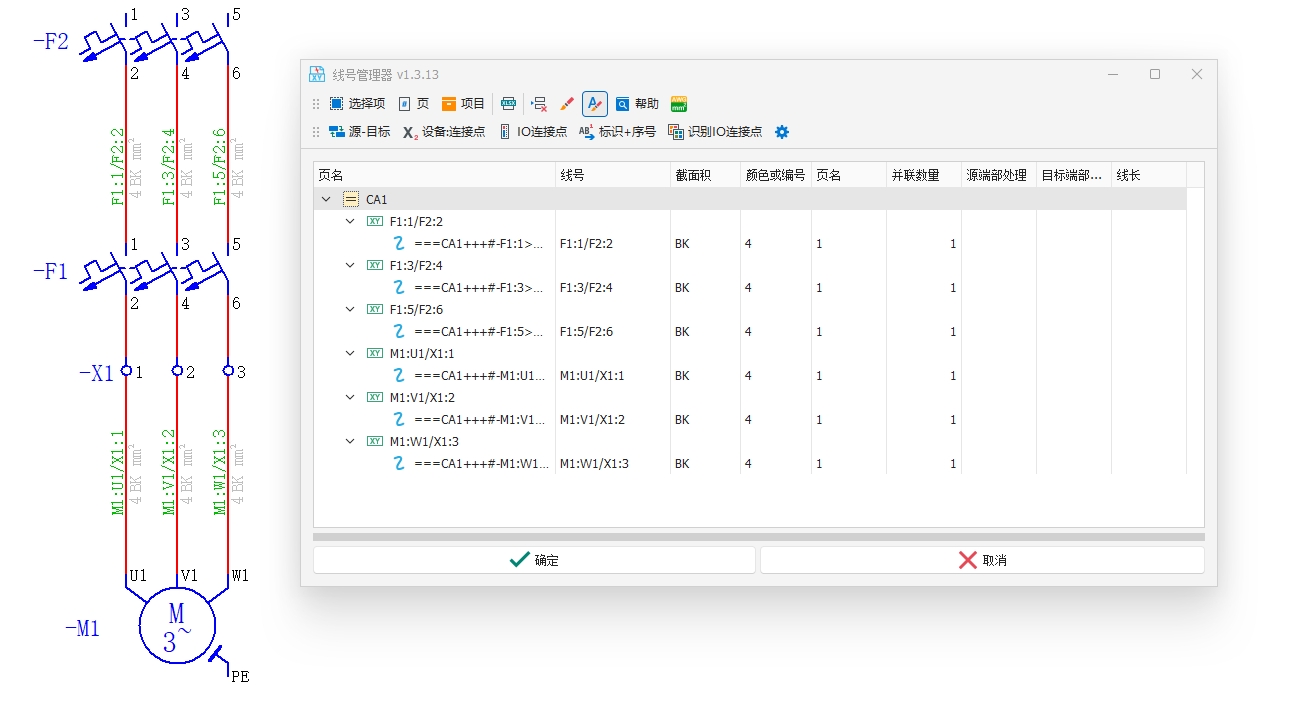Collapse the F1:1/F2:2 tree group
This screenshot has height=705, width=1292.
[x=350, y=221]
